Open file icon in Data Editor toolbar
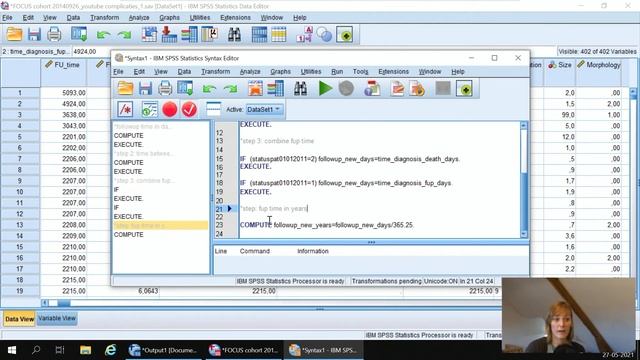 [14, 35]
